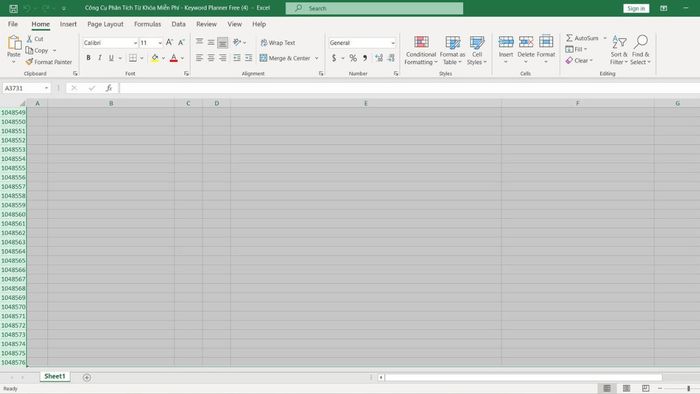This screenshot has width=700, height=394.
Task: Toggle Italic formatting
Action: (100, 58)
